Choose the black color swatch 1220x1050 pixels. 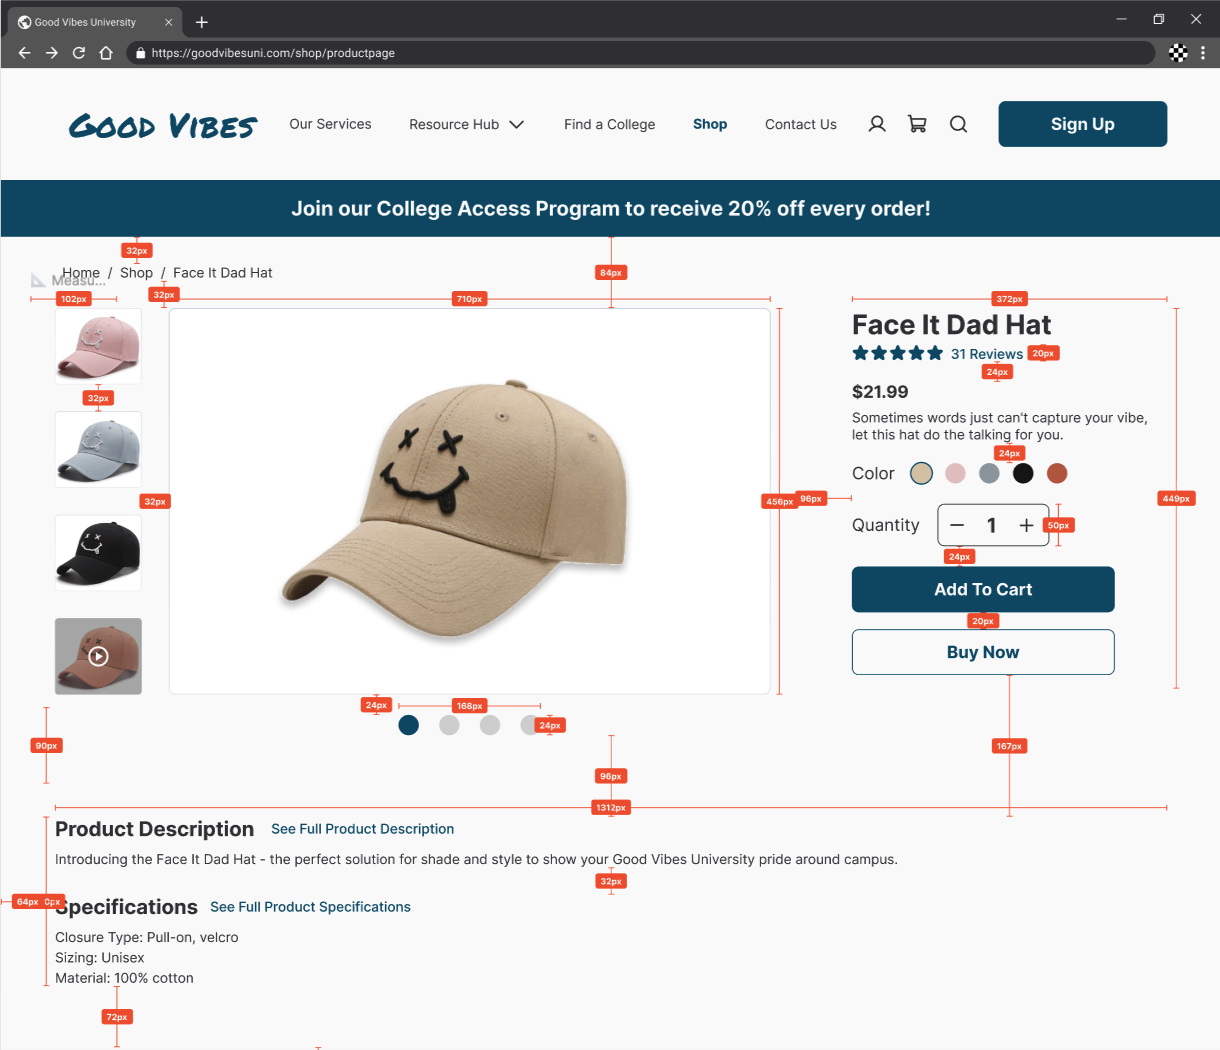[1023, 473]
